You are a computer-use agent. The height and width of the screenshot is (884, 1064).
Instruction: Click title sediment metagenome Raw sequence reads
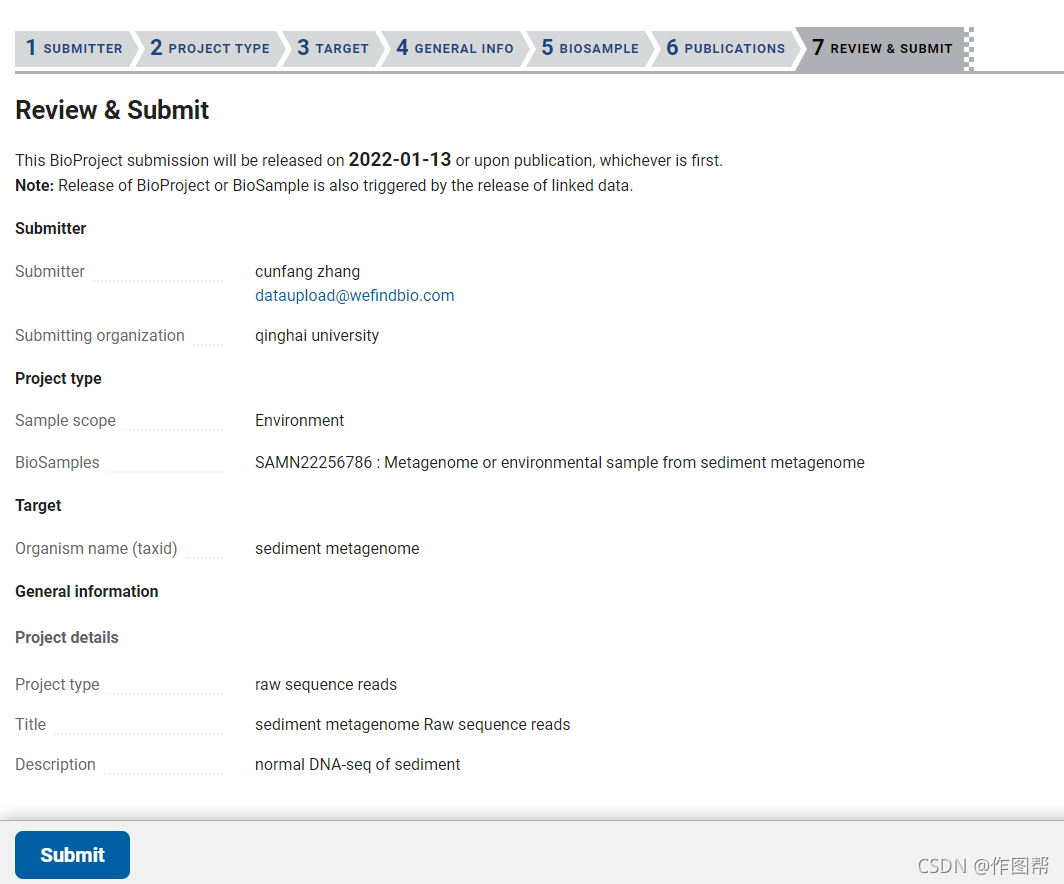pos(413,725)
